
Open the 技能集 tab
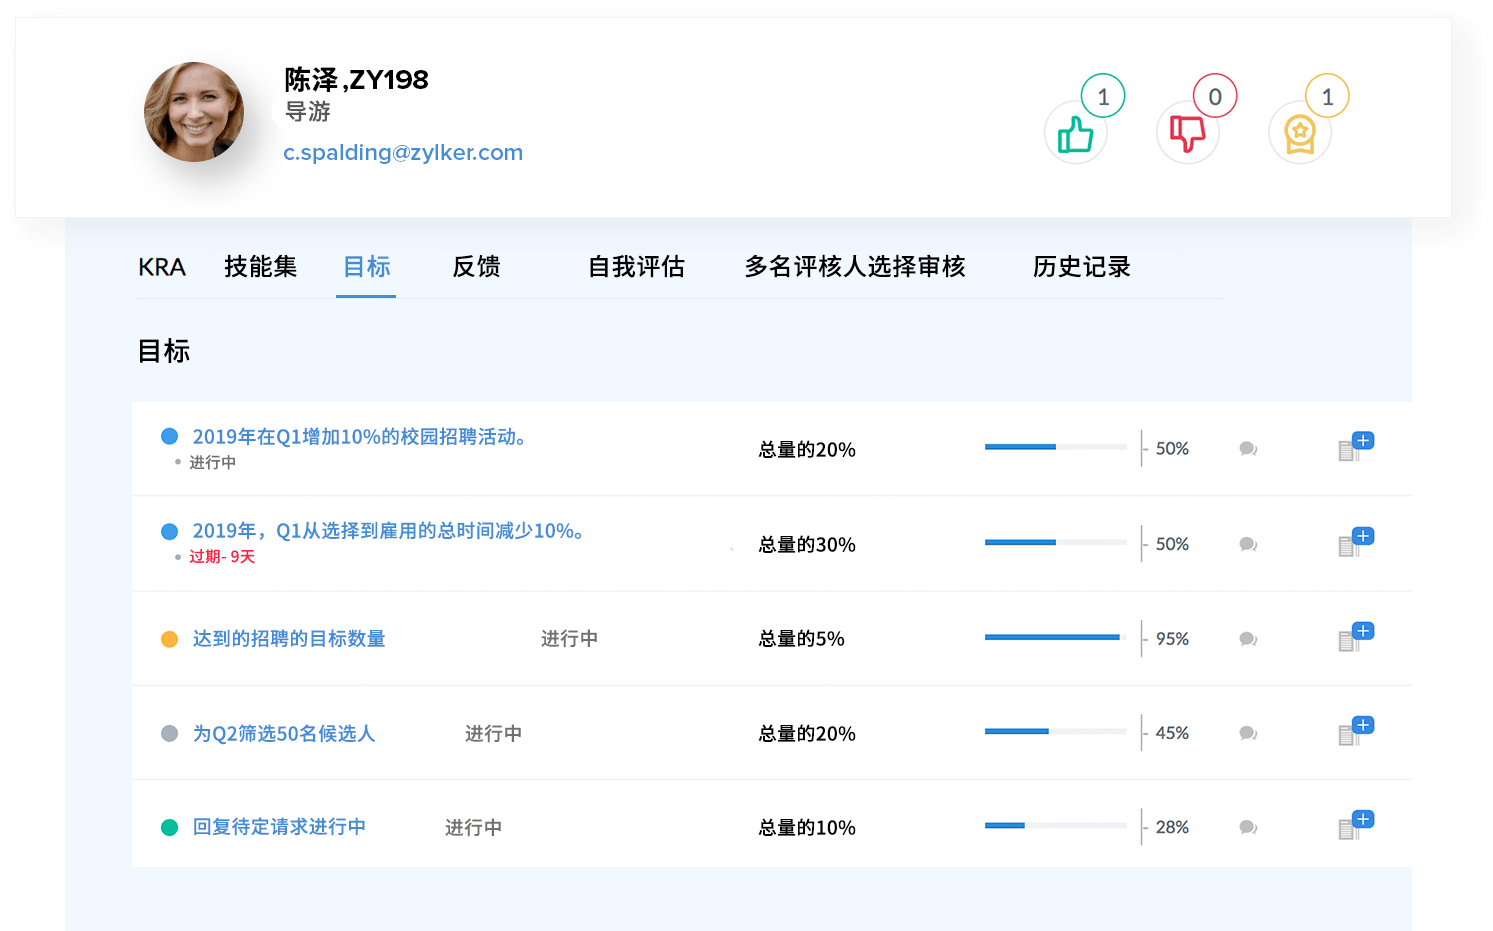pyautogui.click(x=260, y=267)
